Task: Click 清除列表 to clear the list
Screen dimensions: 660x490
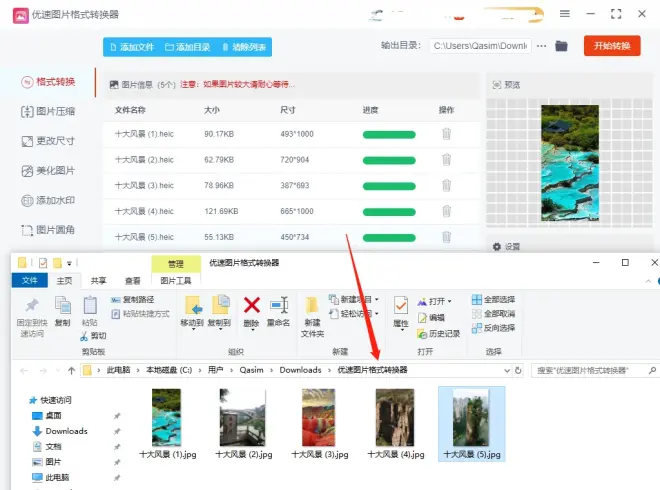Action: [244, 47]
